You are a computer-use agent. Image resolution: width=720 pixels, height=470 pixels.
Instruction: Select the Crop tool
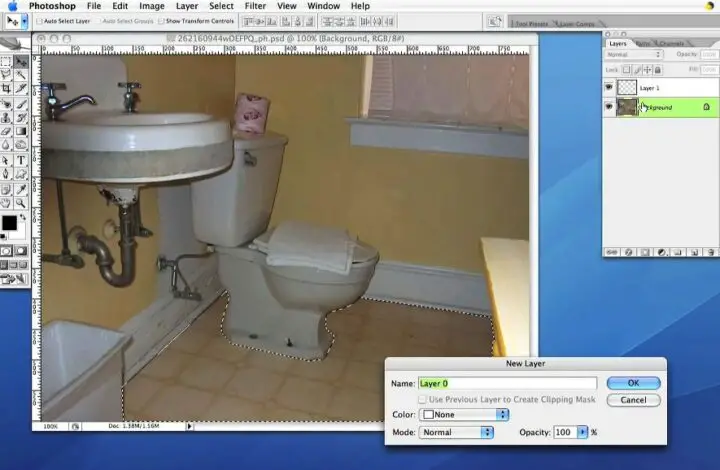click(7, 89)
